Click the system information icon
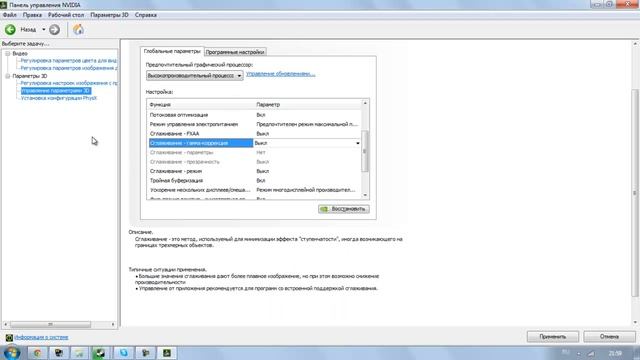 9,338
